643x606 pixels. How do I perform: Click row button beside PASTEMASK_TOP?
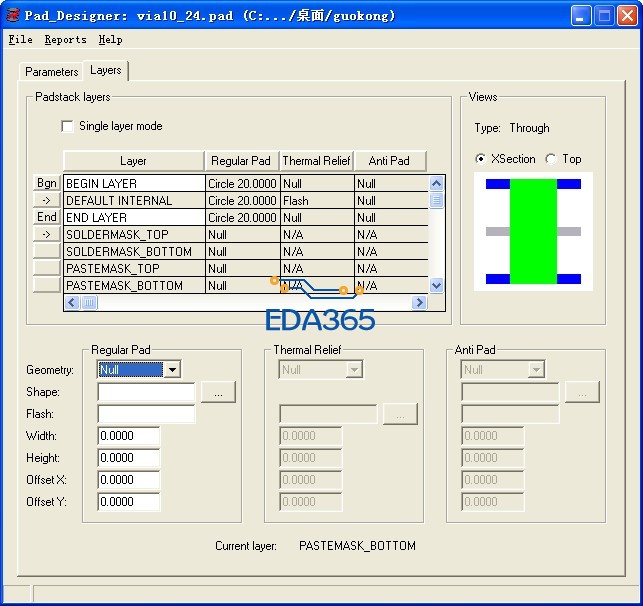pyautogui.click(x=47, y=268)
